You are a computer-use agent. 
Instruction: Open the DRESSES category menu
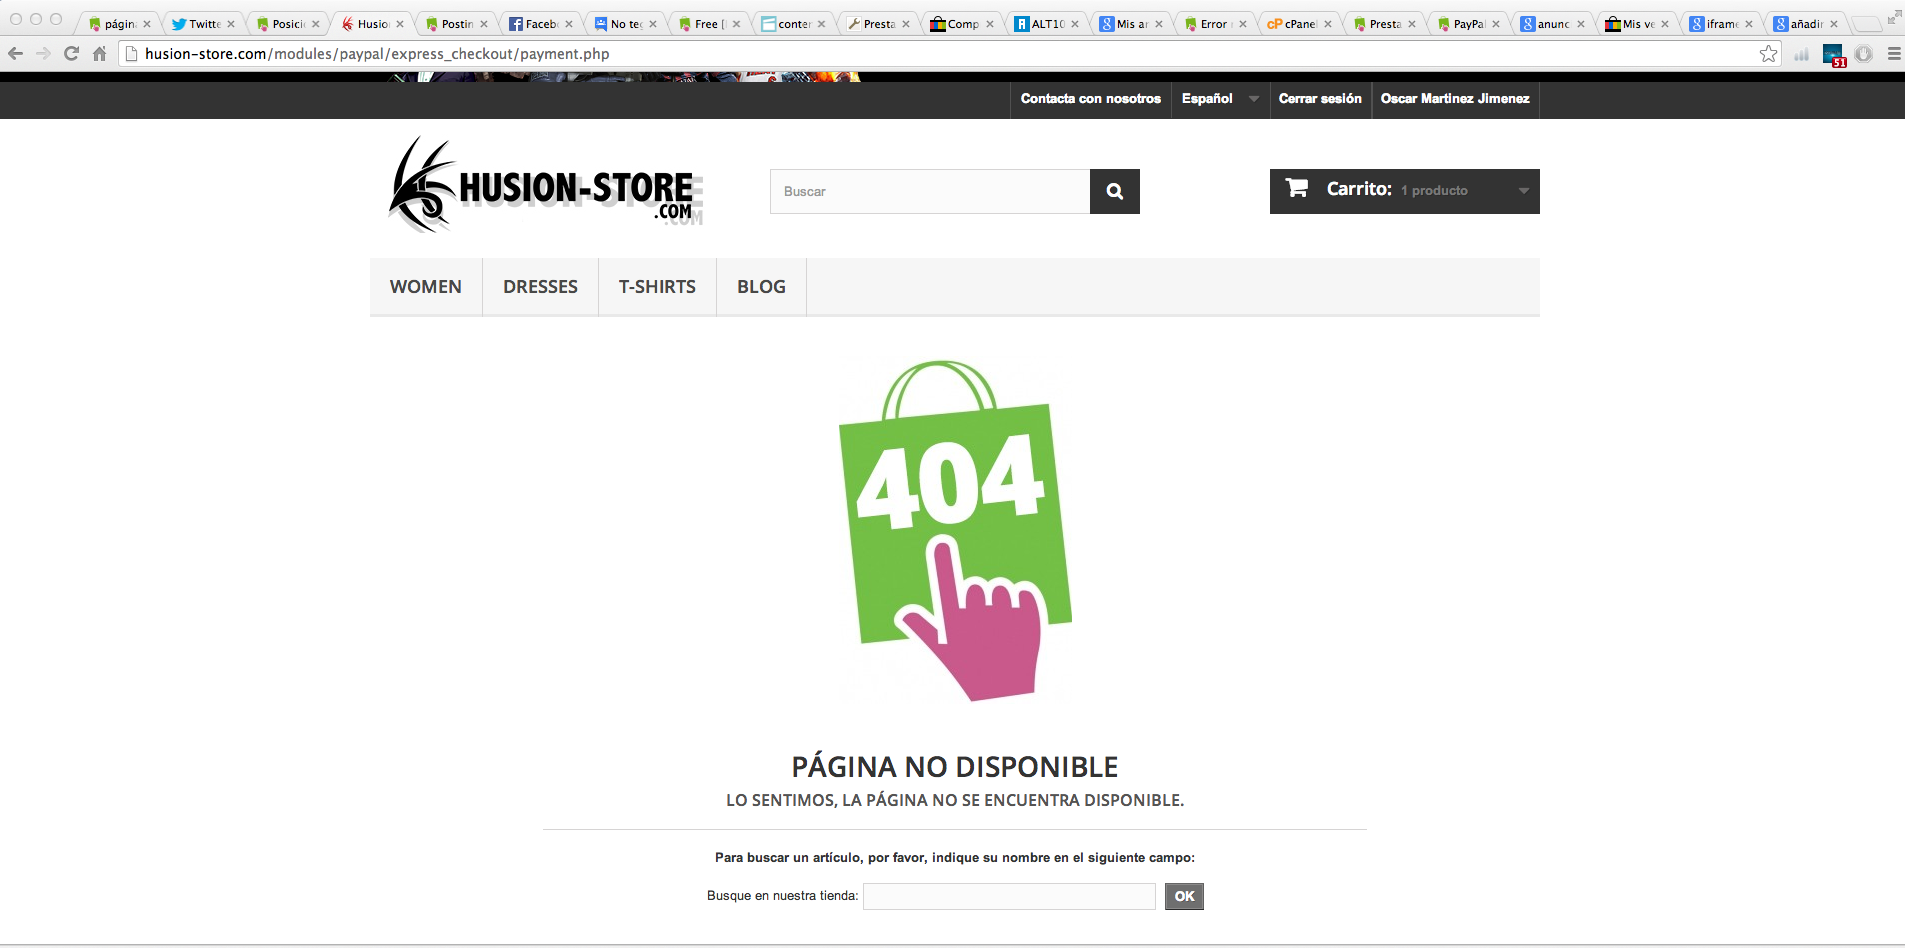point(541,287)
